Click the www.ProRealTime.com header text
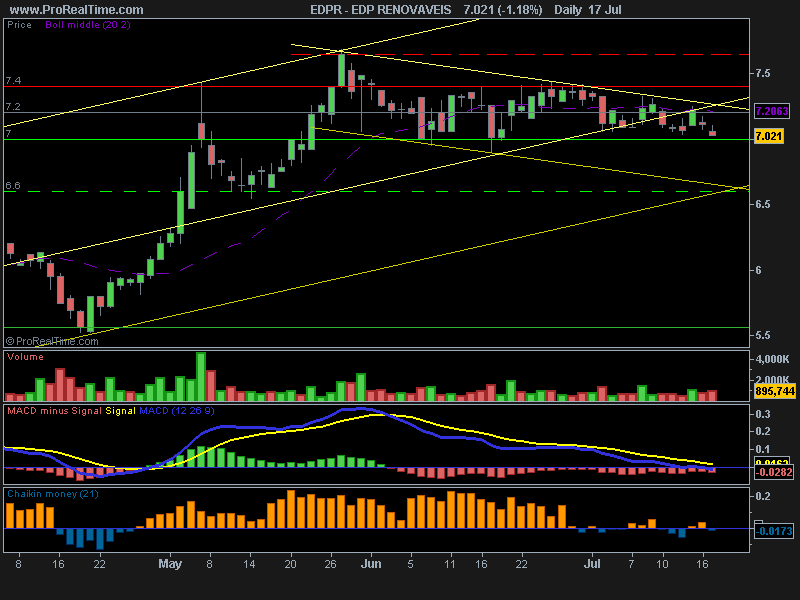This screenshot has height=600, width=800. pos(77,10)
